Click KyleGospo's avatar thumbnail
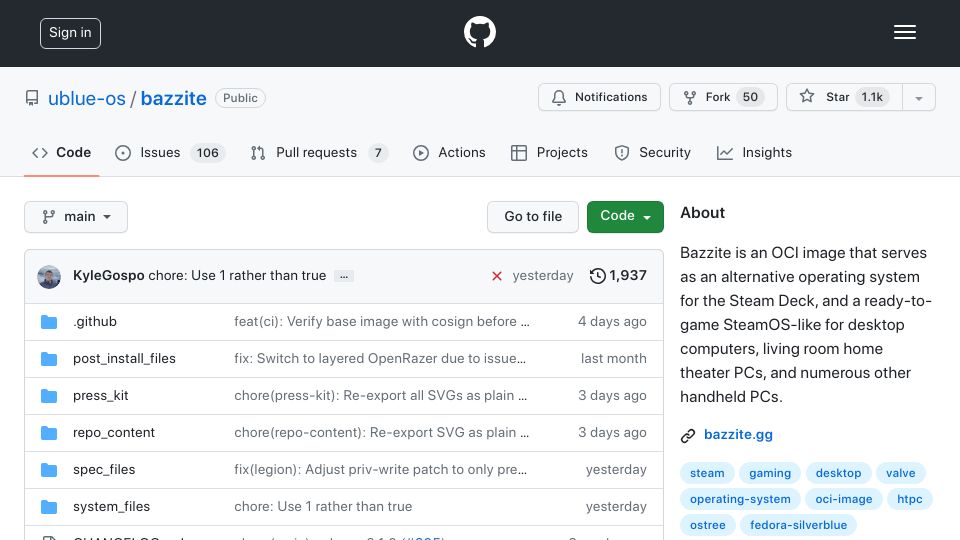Viewport: 960px width, 540px height. click(x=49, y=277)
